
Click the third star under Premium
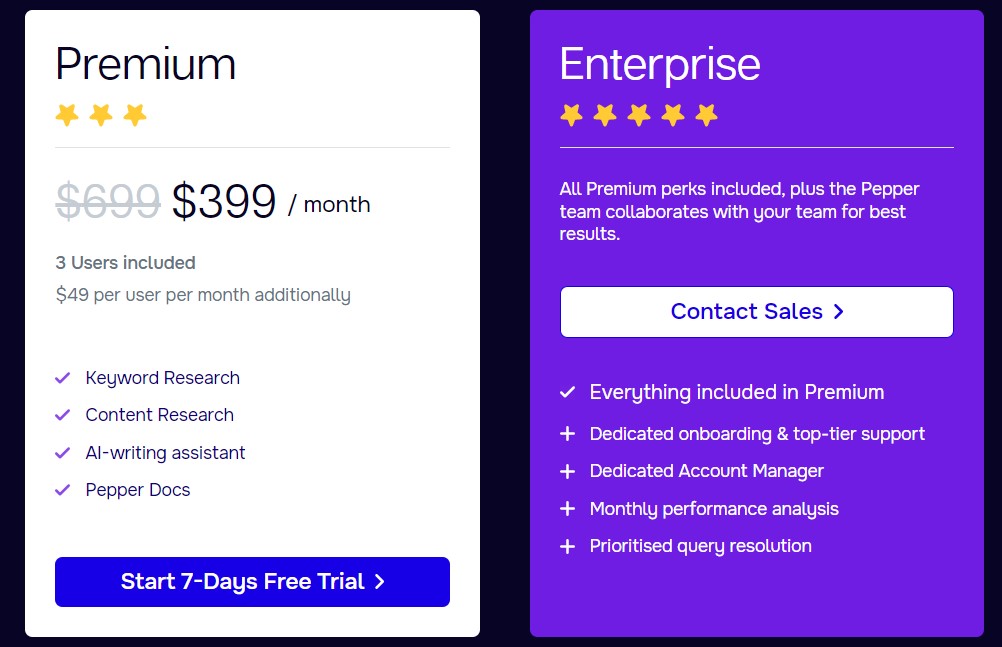135,115
